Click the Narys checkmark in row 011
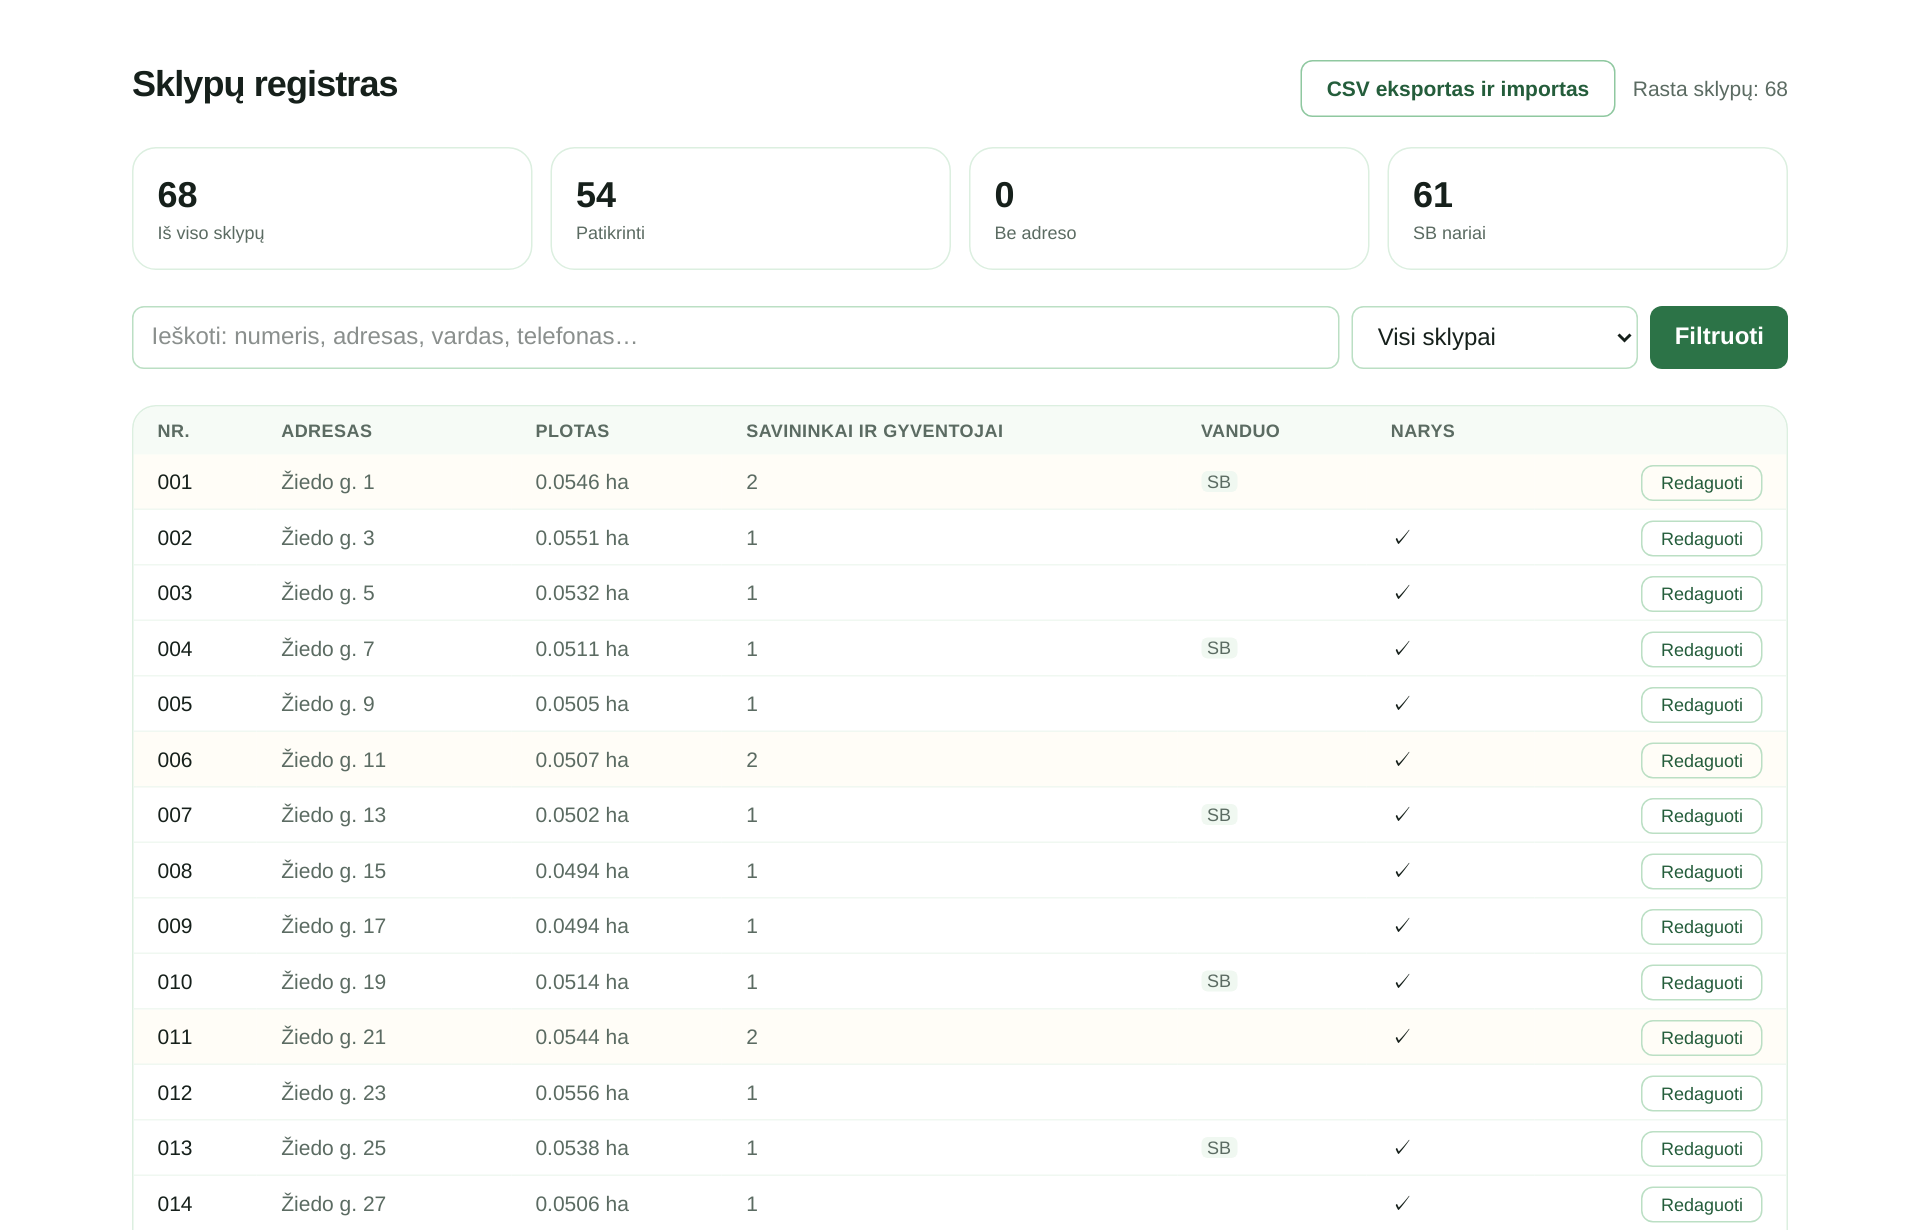 click(x=1402, y=1037)
